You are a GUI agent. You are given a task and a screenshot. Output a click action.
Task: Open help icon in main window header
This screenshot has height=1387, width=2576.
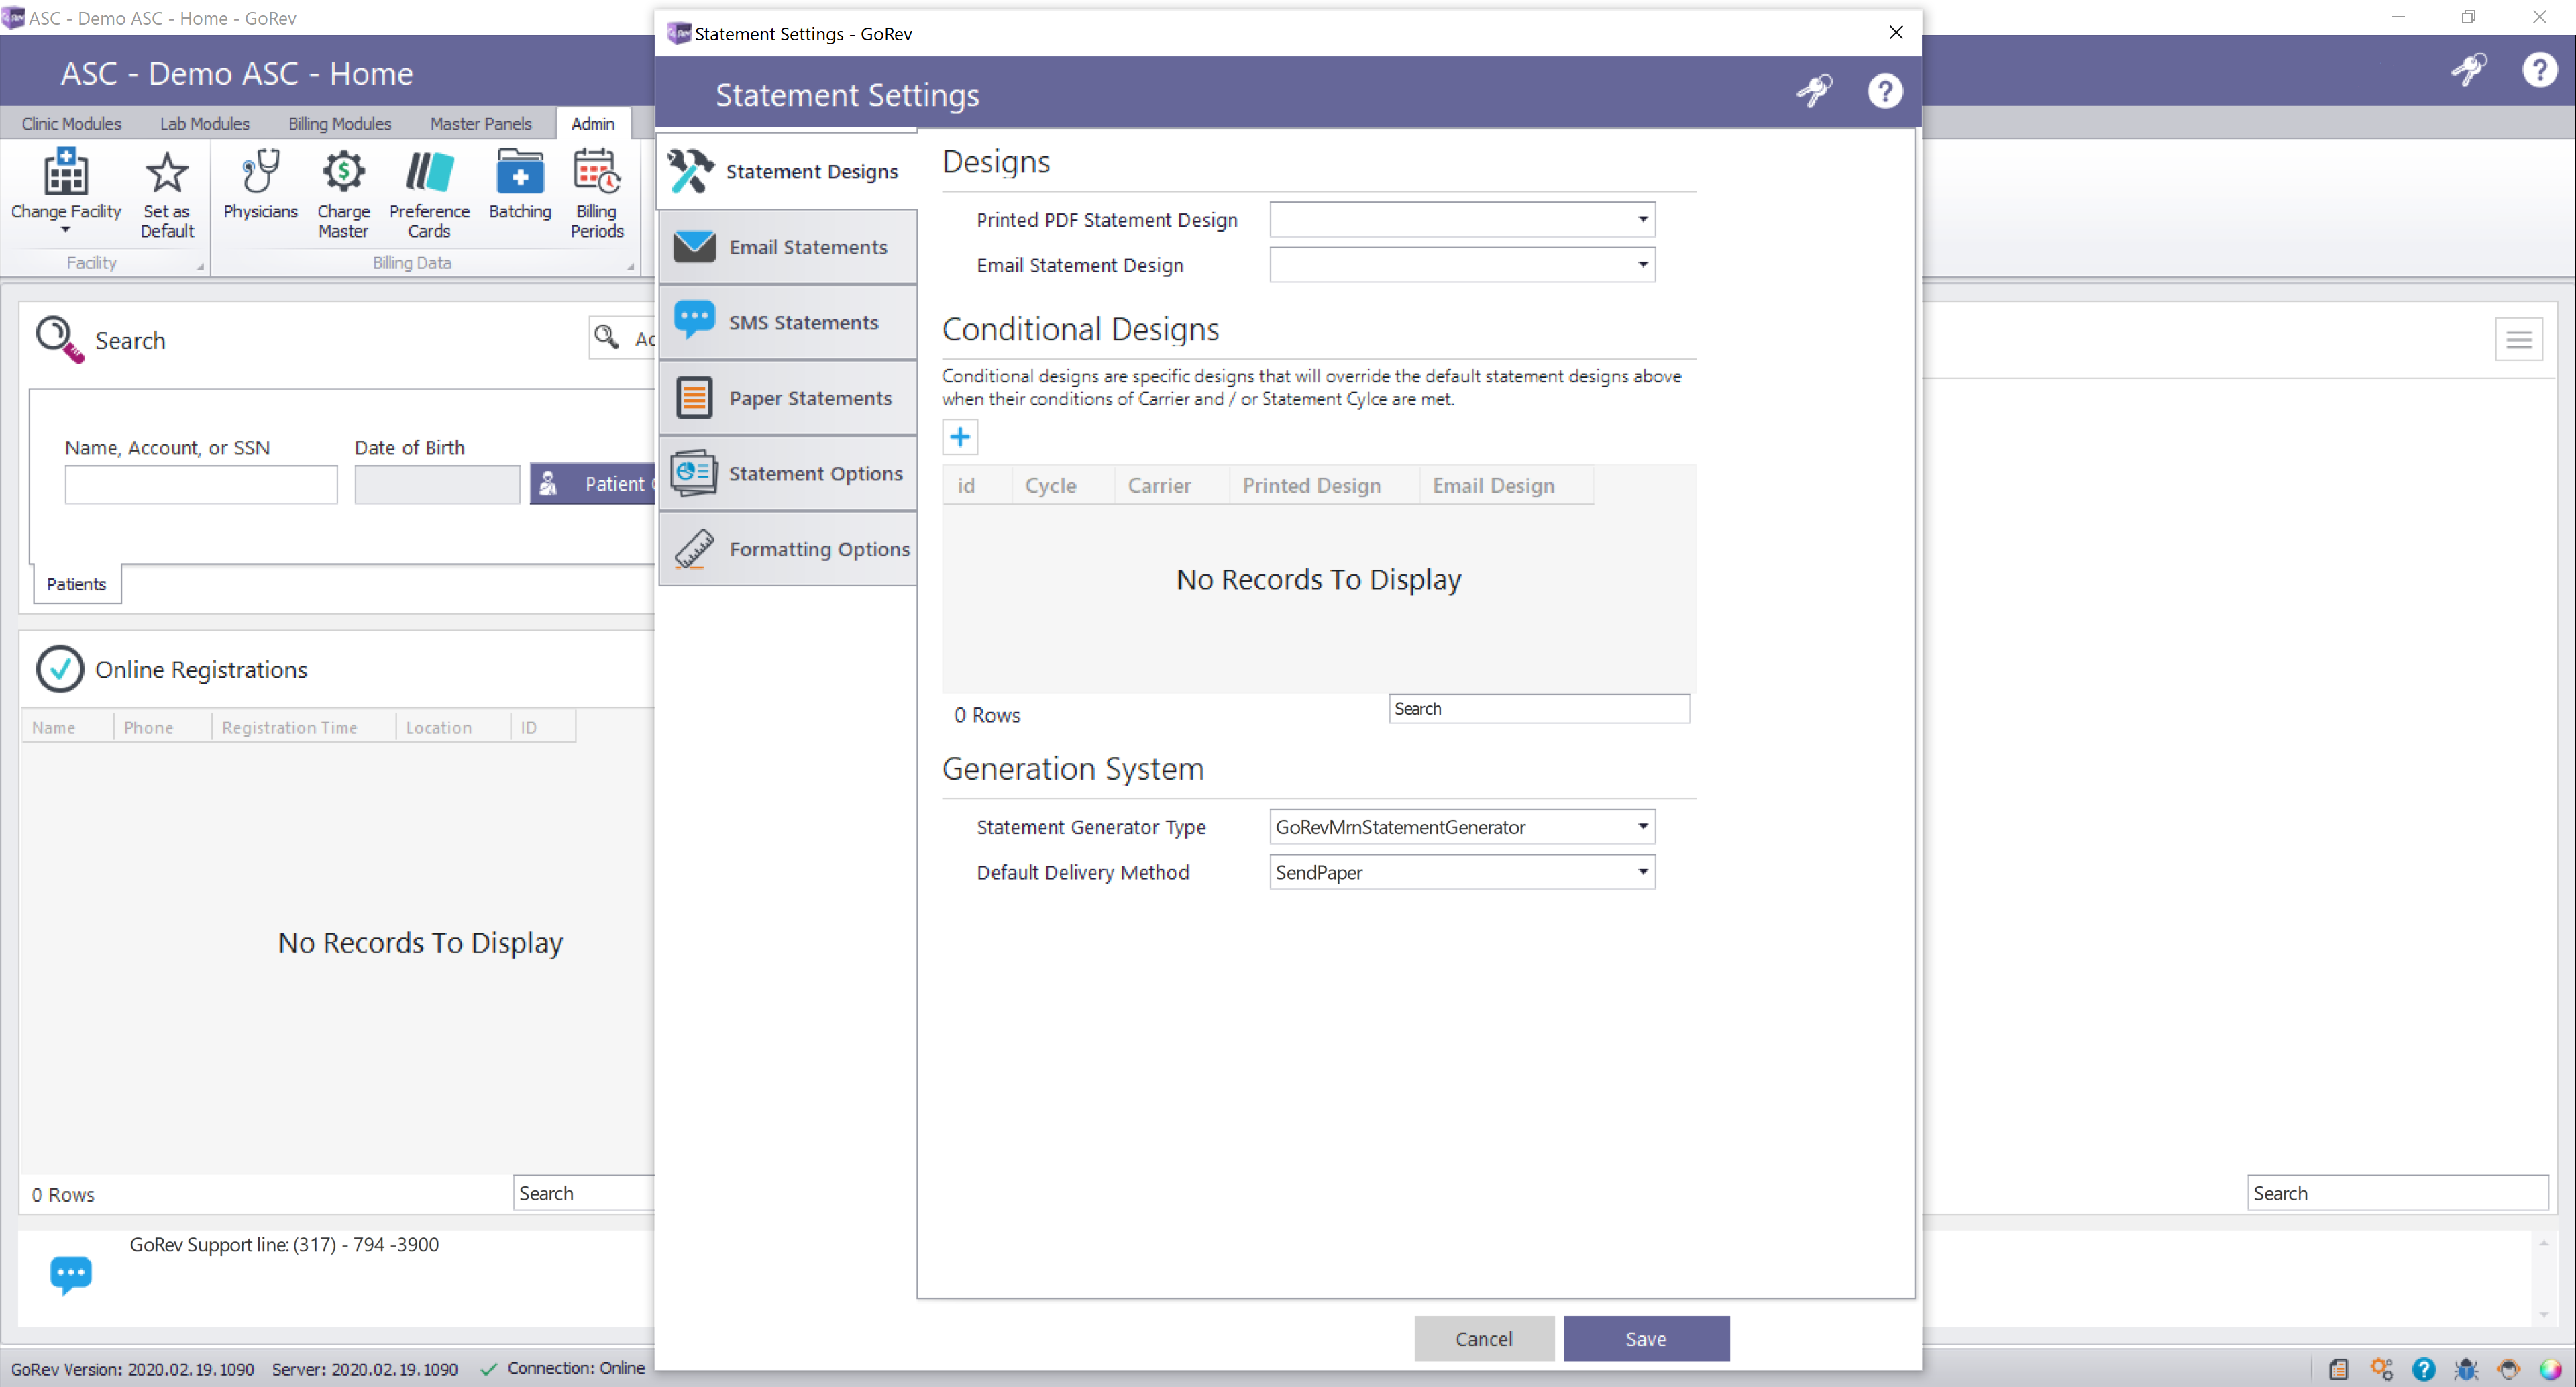tap(2539, 69)
